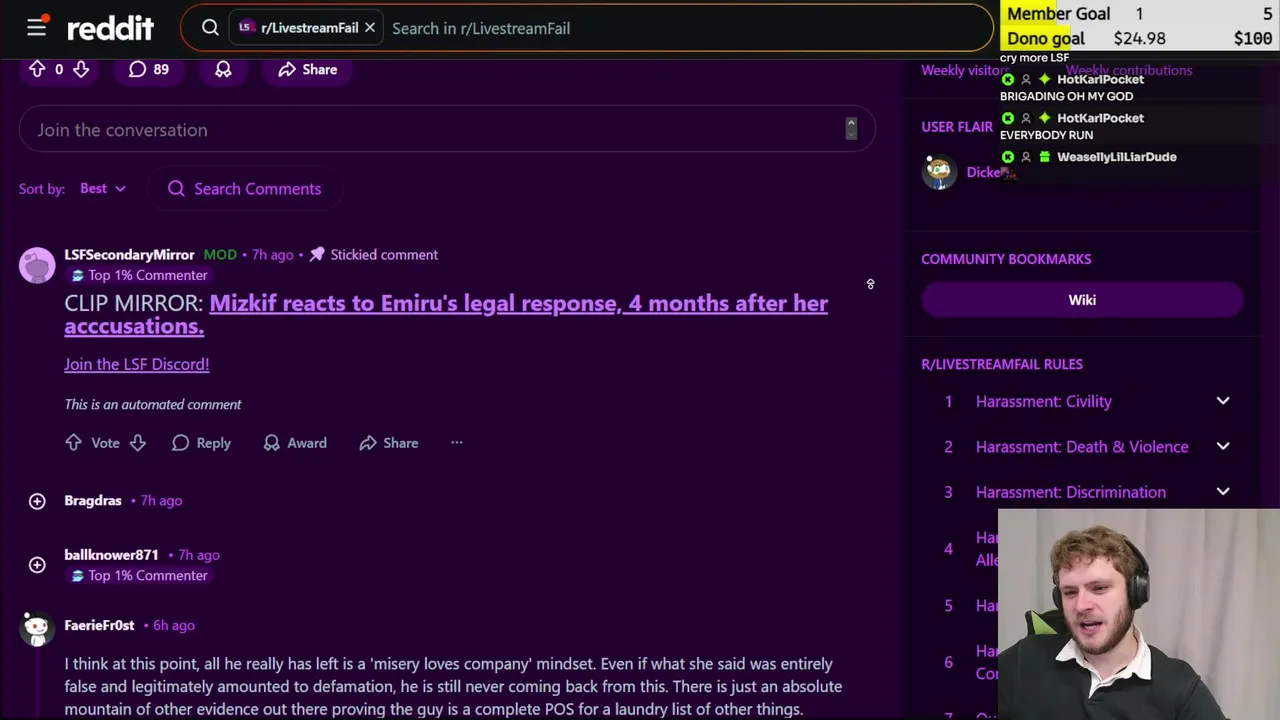Upvote the stickied comment
1280x720 pixels.
coord(74,443)
